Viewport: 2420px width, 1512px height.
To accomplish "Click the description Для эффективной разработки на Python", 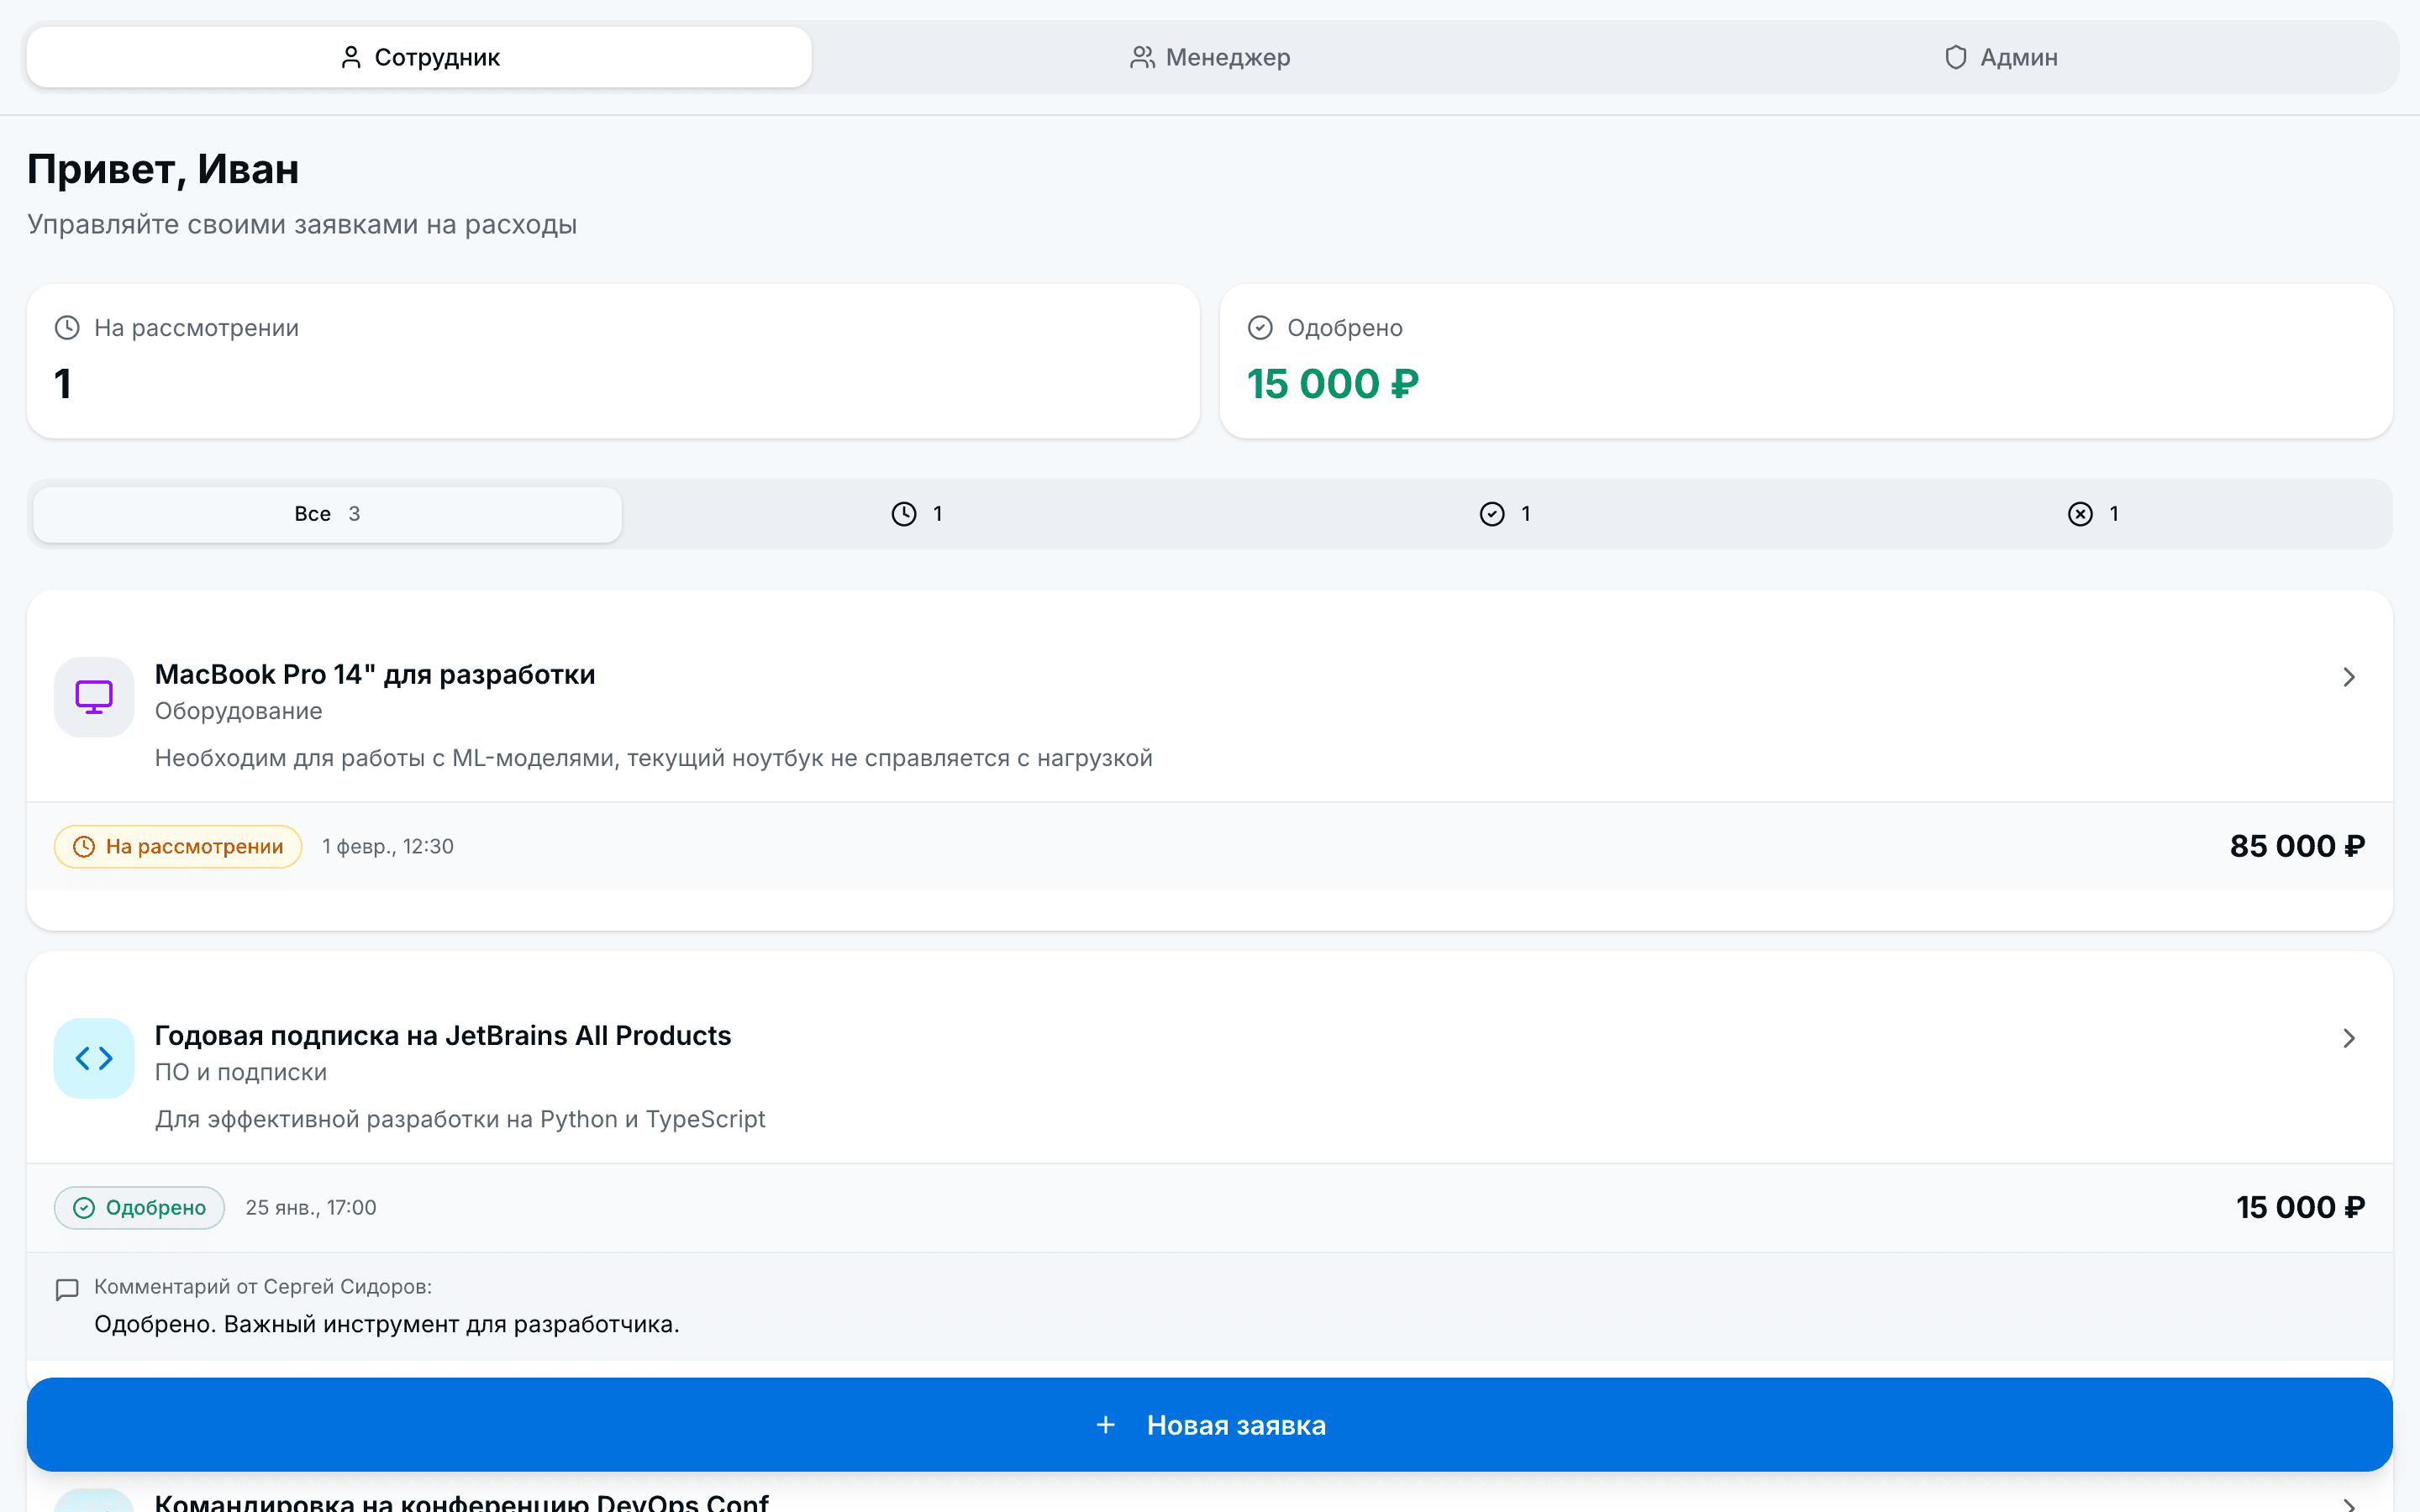I will (x=460, y=1119).
